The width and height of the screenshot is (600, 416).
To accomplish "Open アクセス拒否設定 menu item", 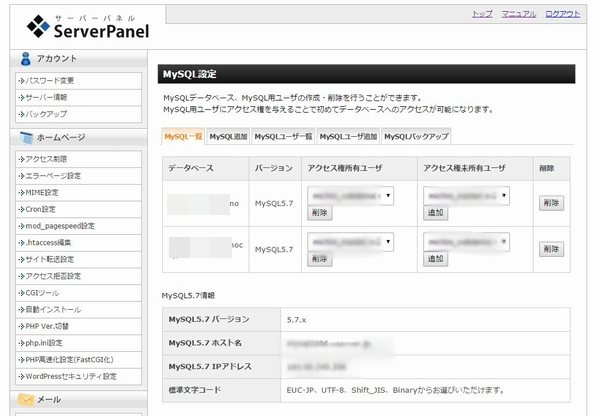I will tap(78, 276).
